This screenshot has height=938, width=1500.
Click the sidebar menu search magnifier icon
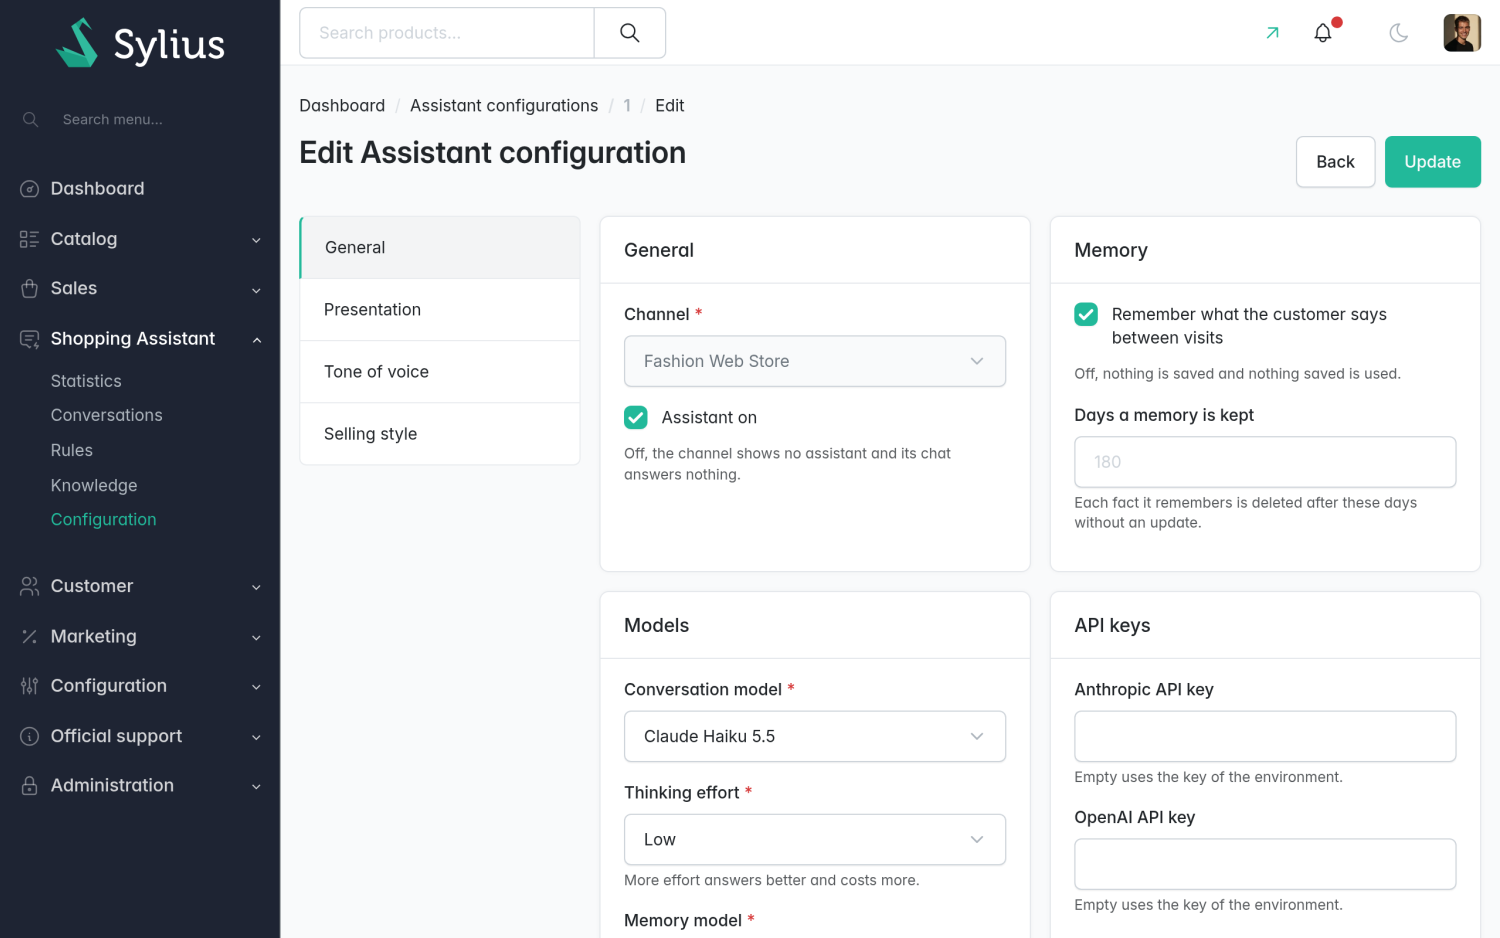[x=31, y=120]
